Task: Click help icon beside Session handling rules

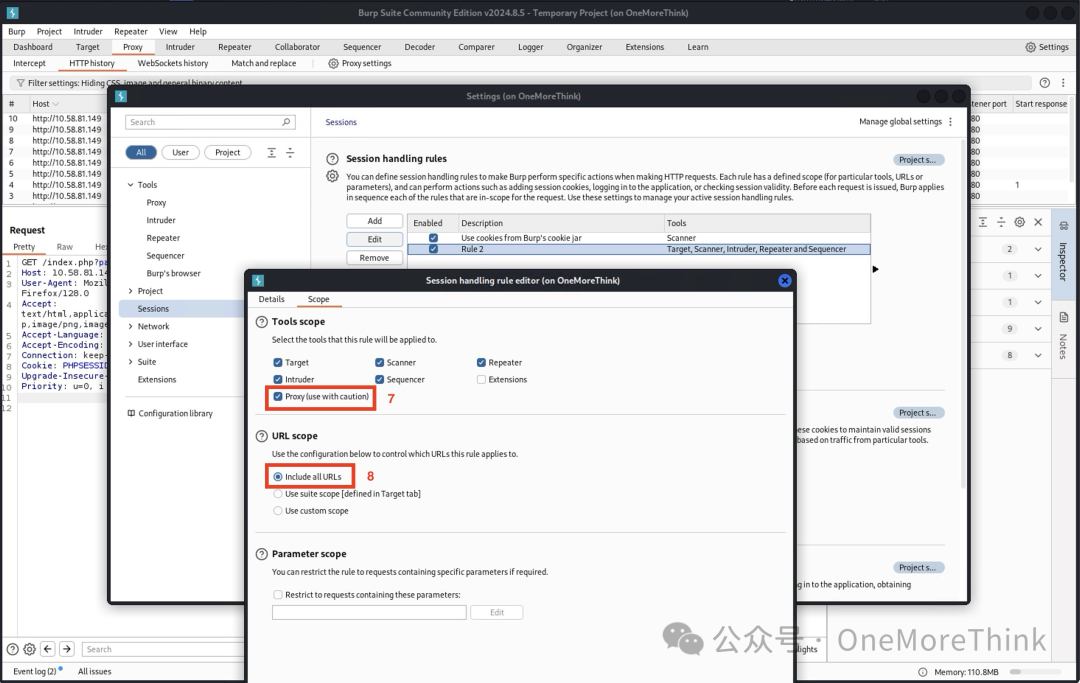Action: point(332,158)
